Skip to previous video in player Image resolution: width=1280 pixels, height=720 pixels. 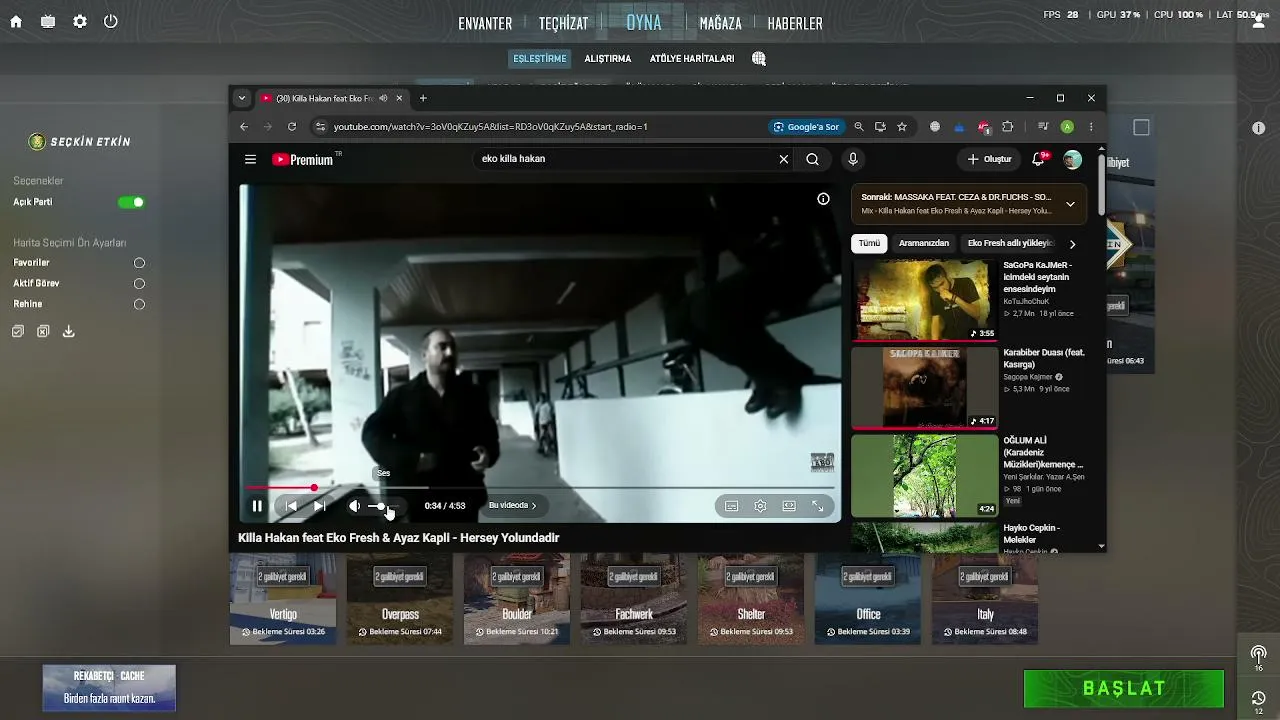click(x=291, y=506)
